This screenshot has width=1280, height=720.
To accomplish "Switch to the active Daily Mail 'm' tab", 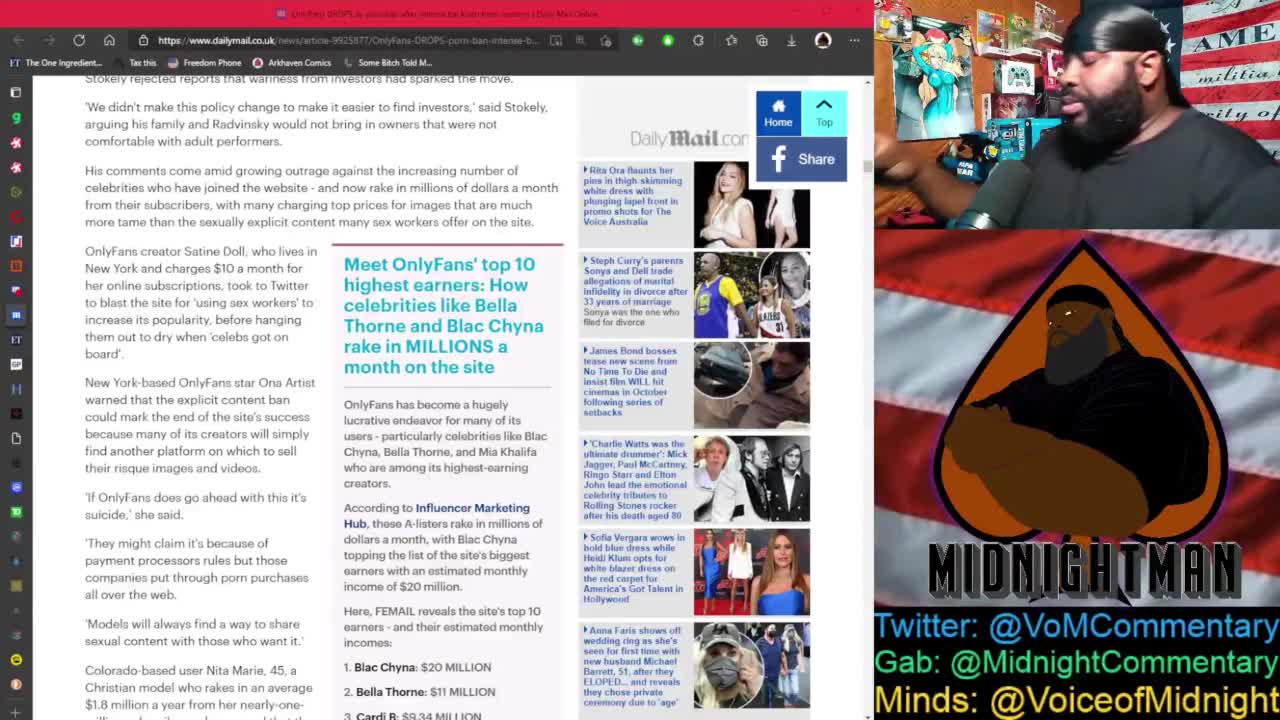I will pos(16,314).
